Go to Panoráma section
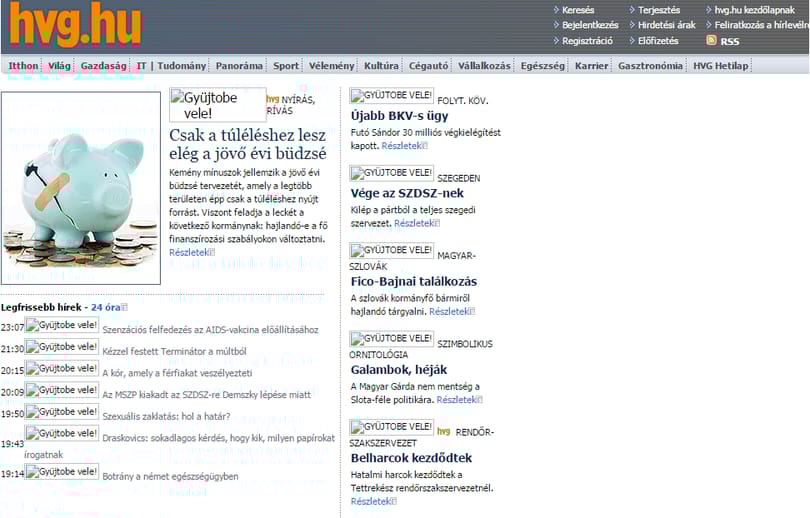 point(239,66)
